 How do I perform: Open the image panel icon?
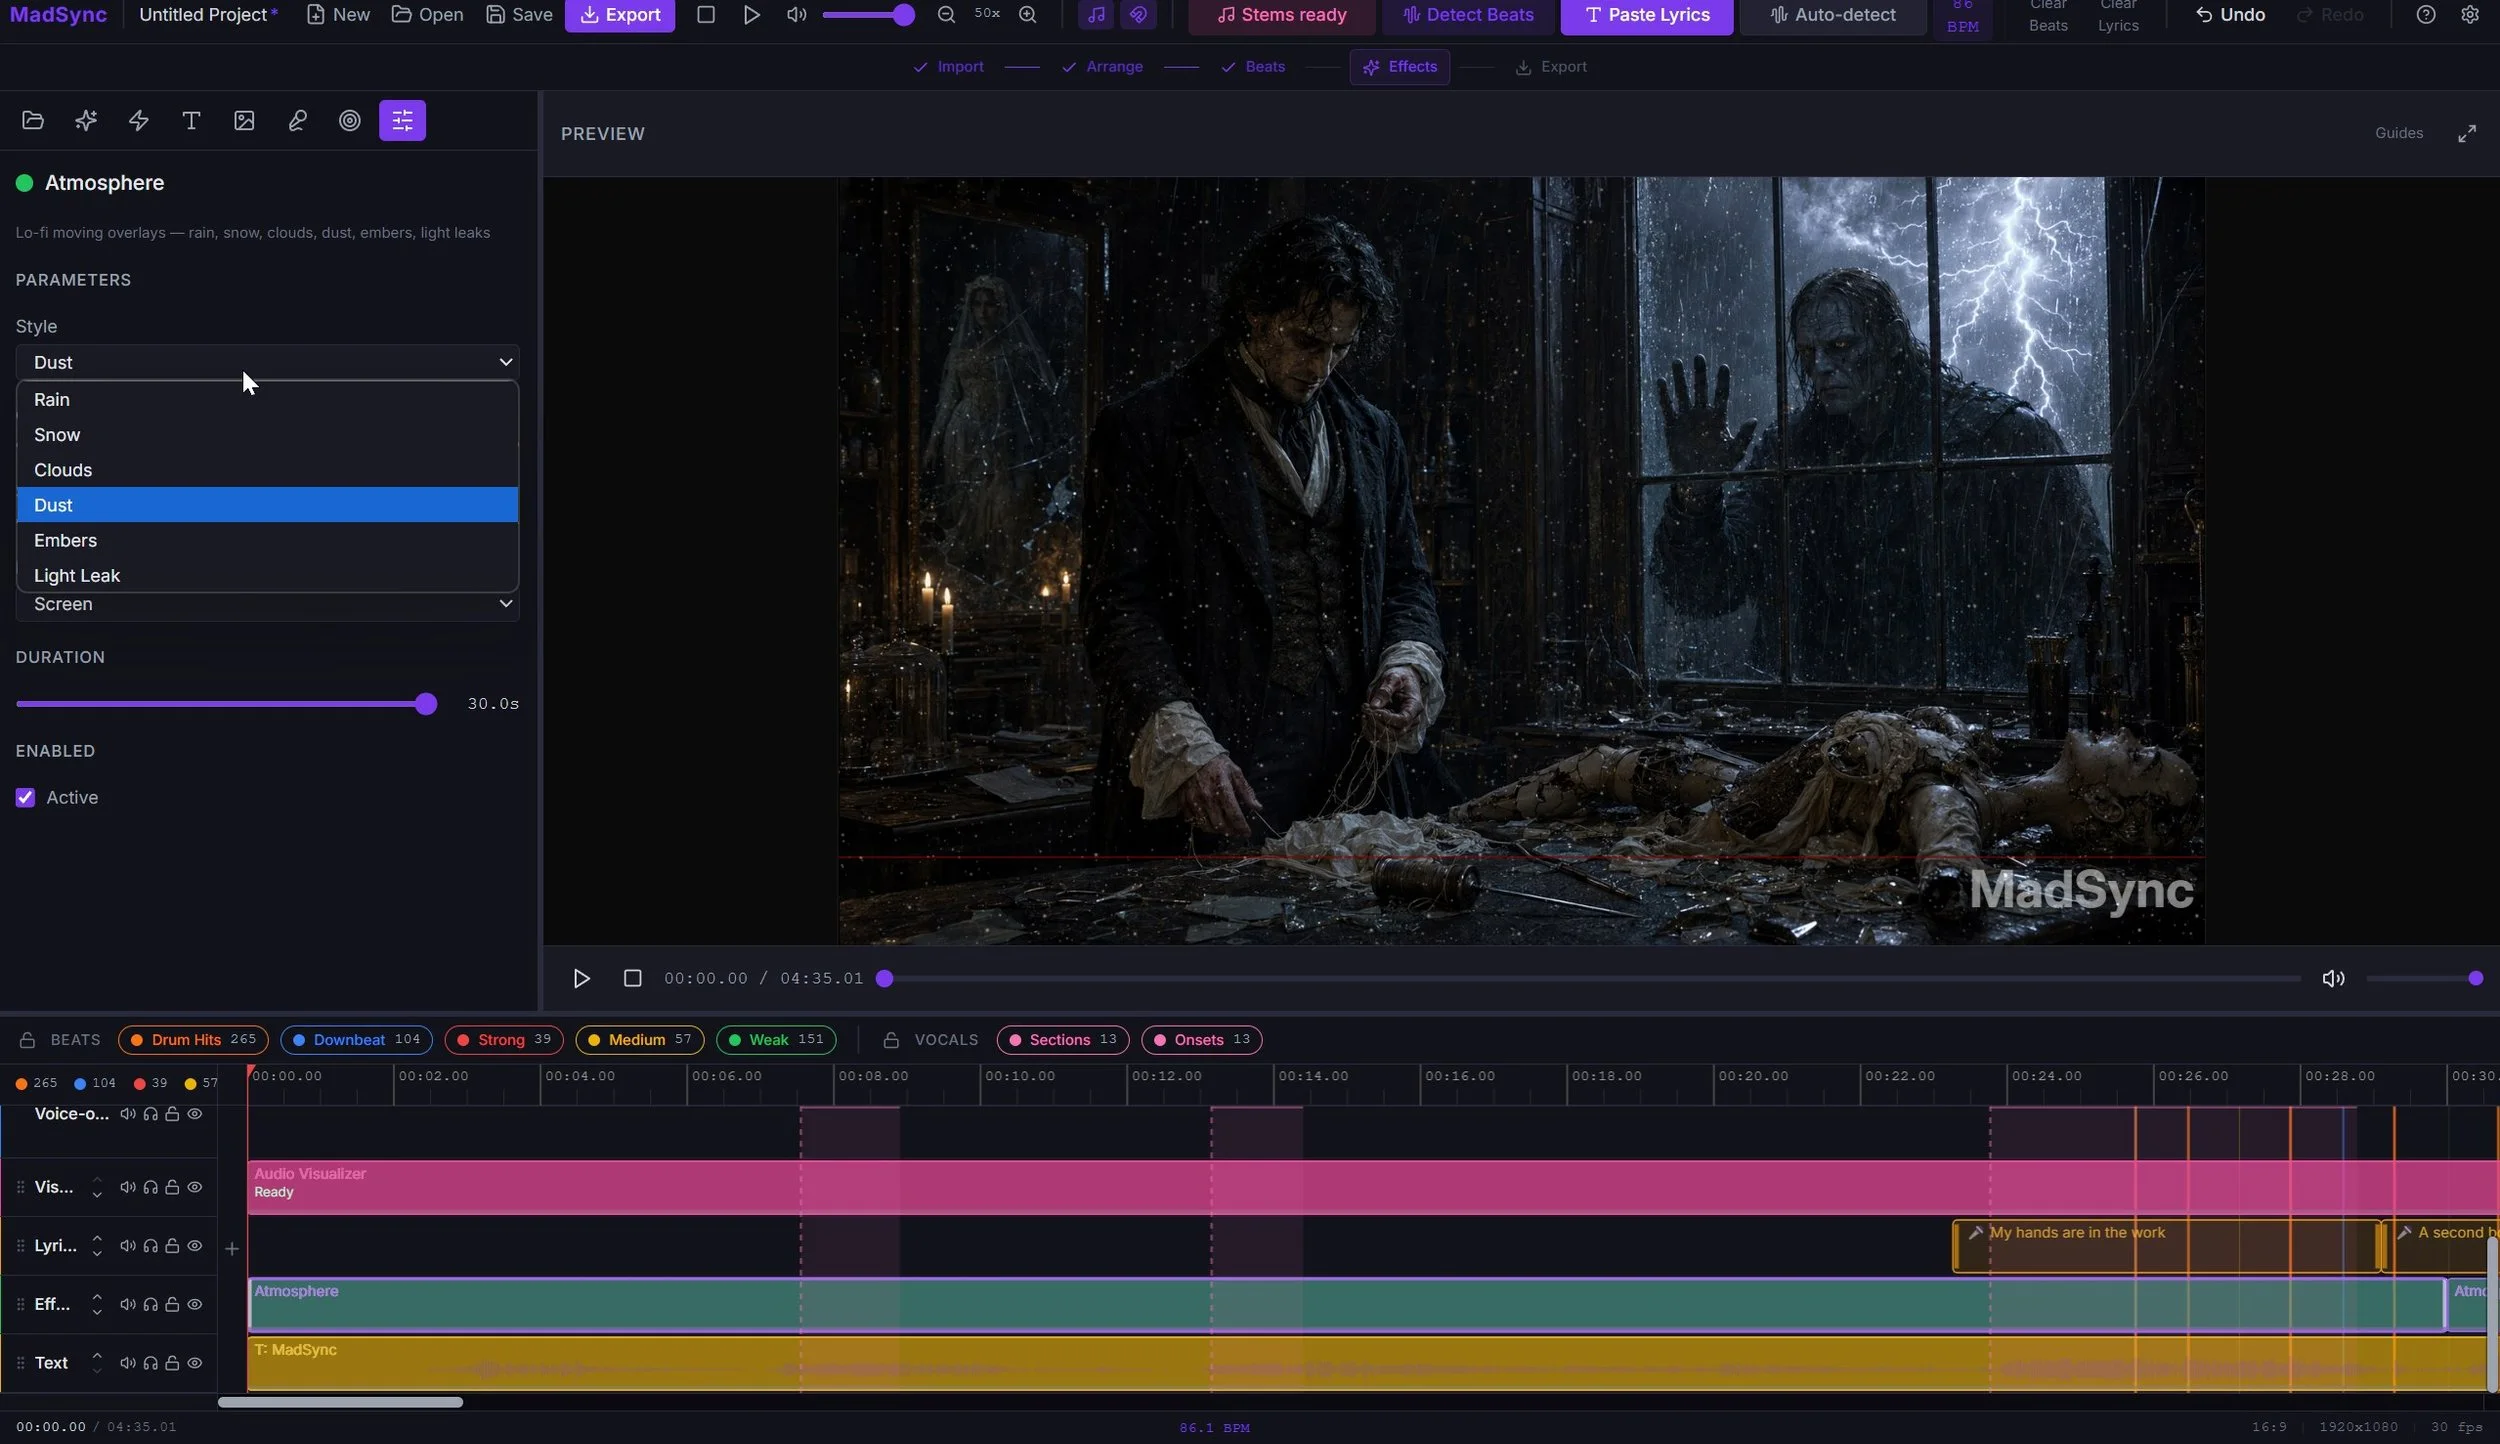point(244,121)
